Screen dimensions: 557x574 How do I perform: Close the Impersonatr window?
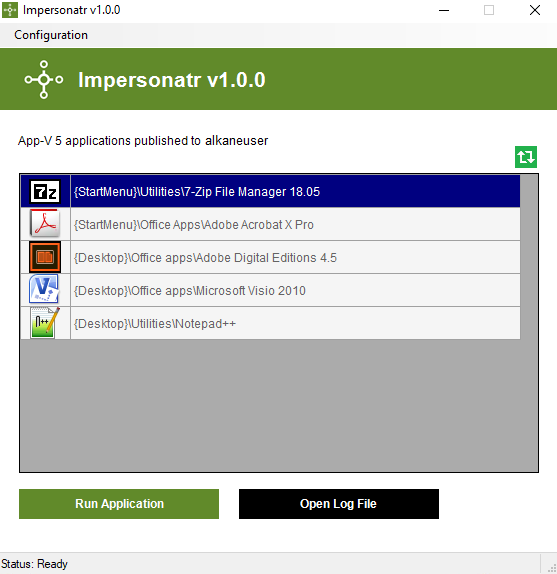[x=535, y=10]
